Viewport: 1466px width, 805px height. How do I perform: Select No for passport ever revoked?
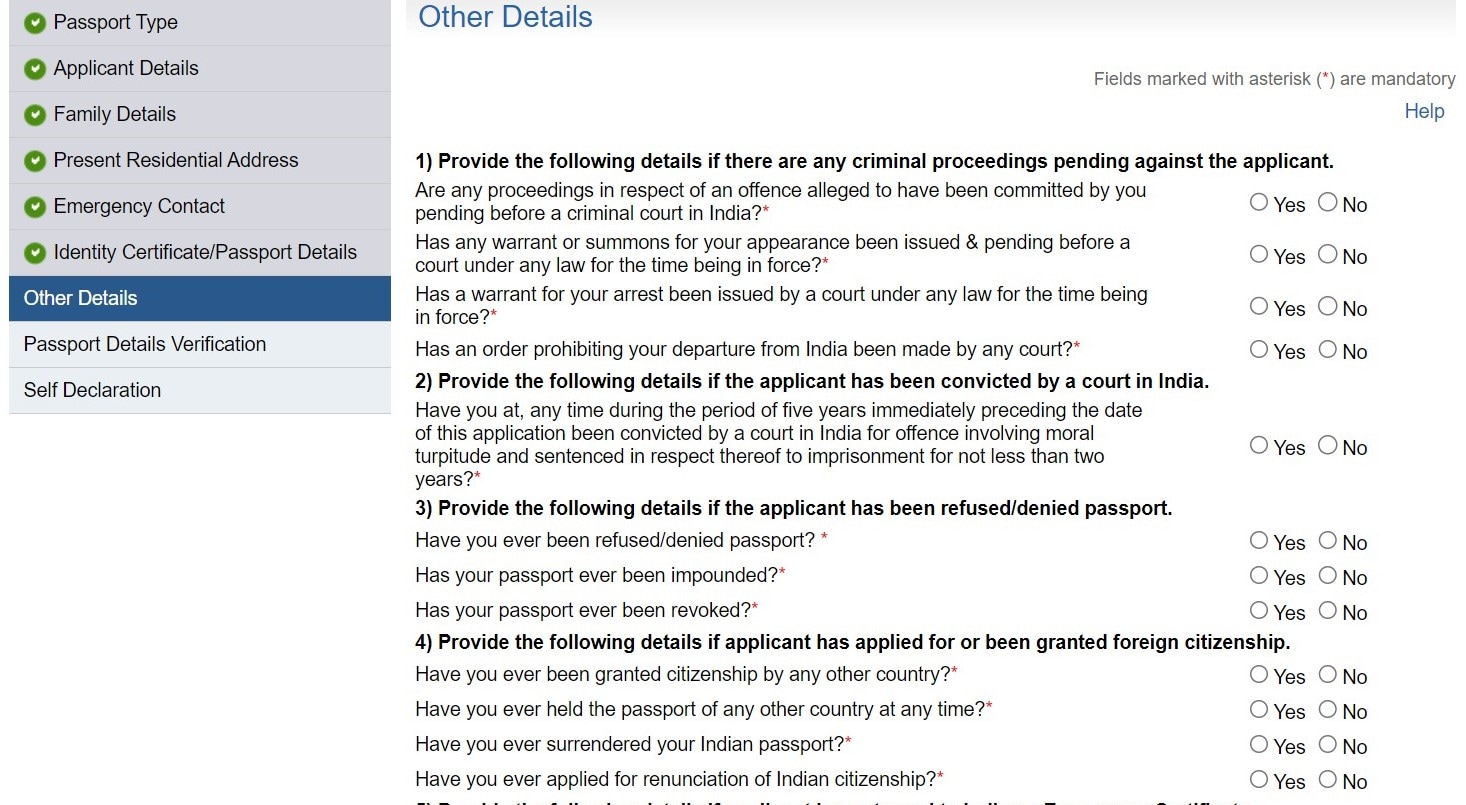[1328, 610]
